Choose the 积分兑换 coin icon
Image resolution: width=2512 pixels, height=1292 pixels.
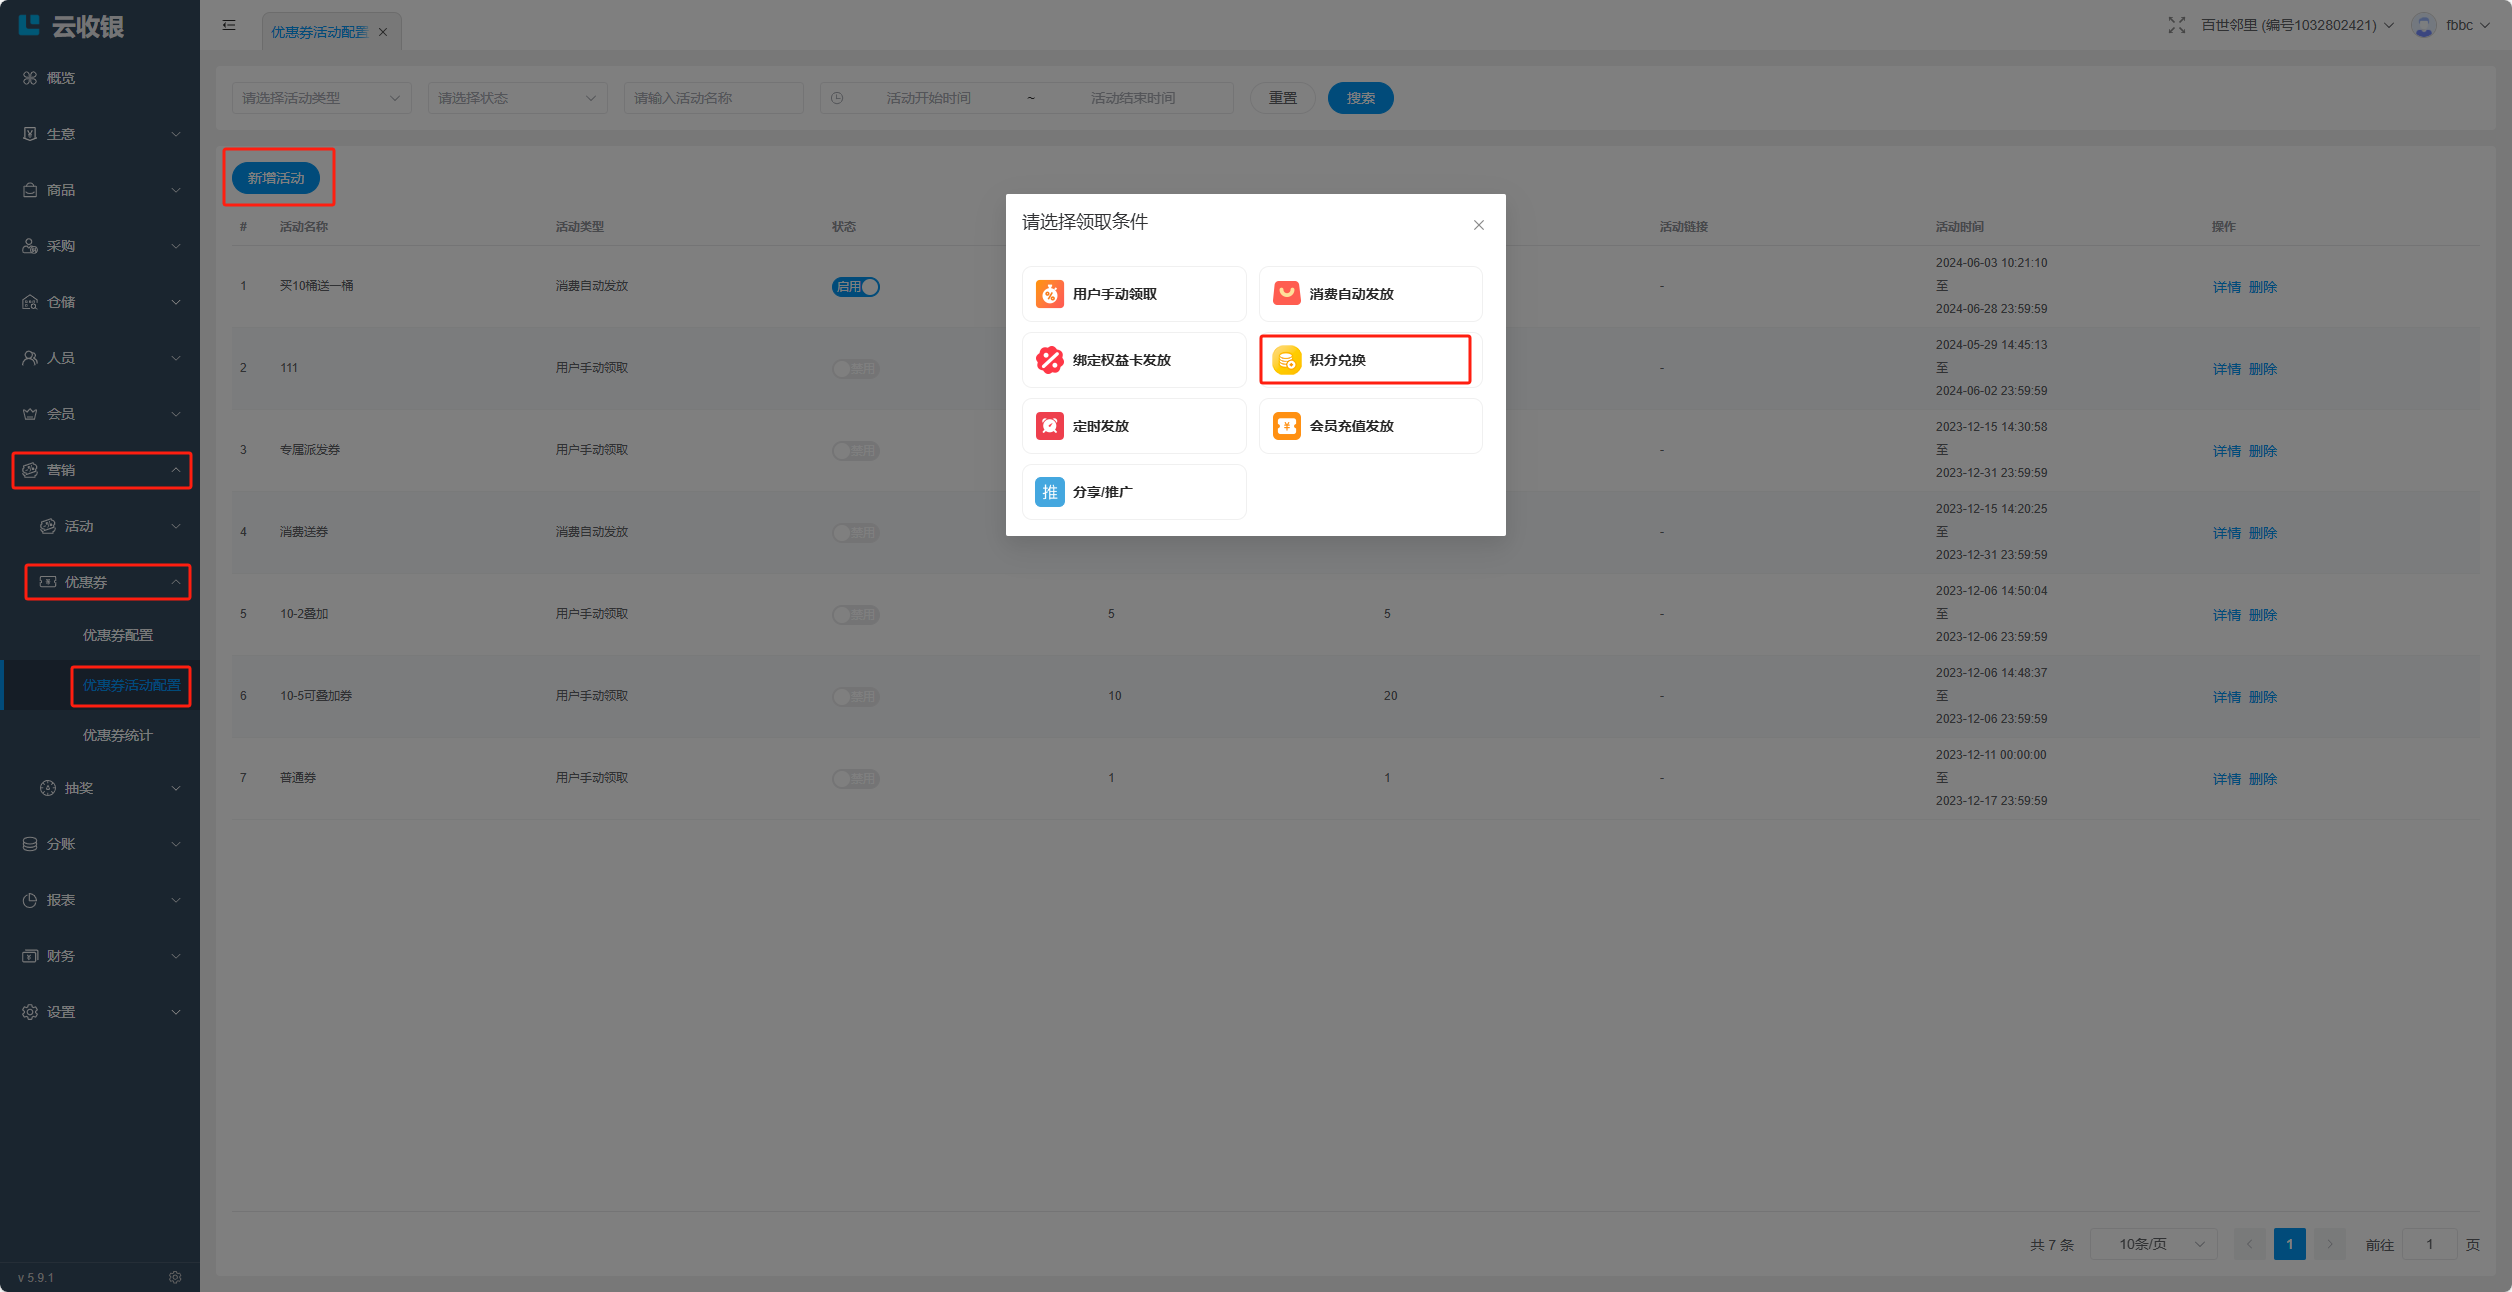click(x=1286, y=360)
